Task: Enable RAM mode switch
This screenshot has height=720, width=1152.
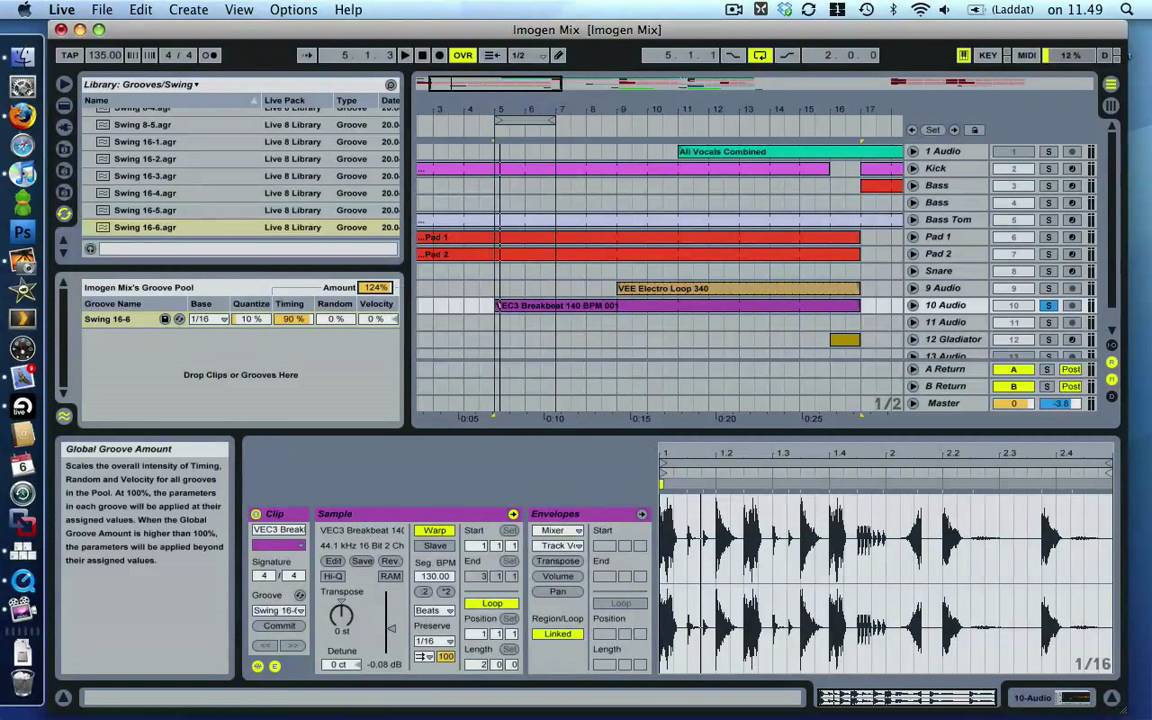Action: 390,577
